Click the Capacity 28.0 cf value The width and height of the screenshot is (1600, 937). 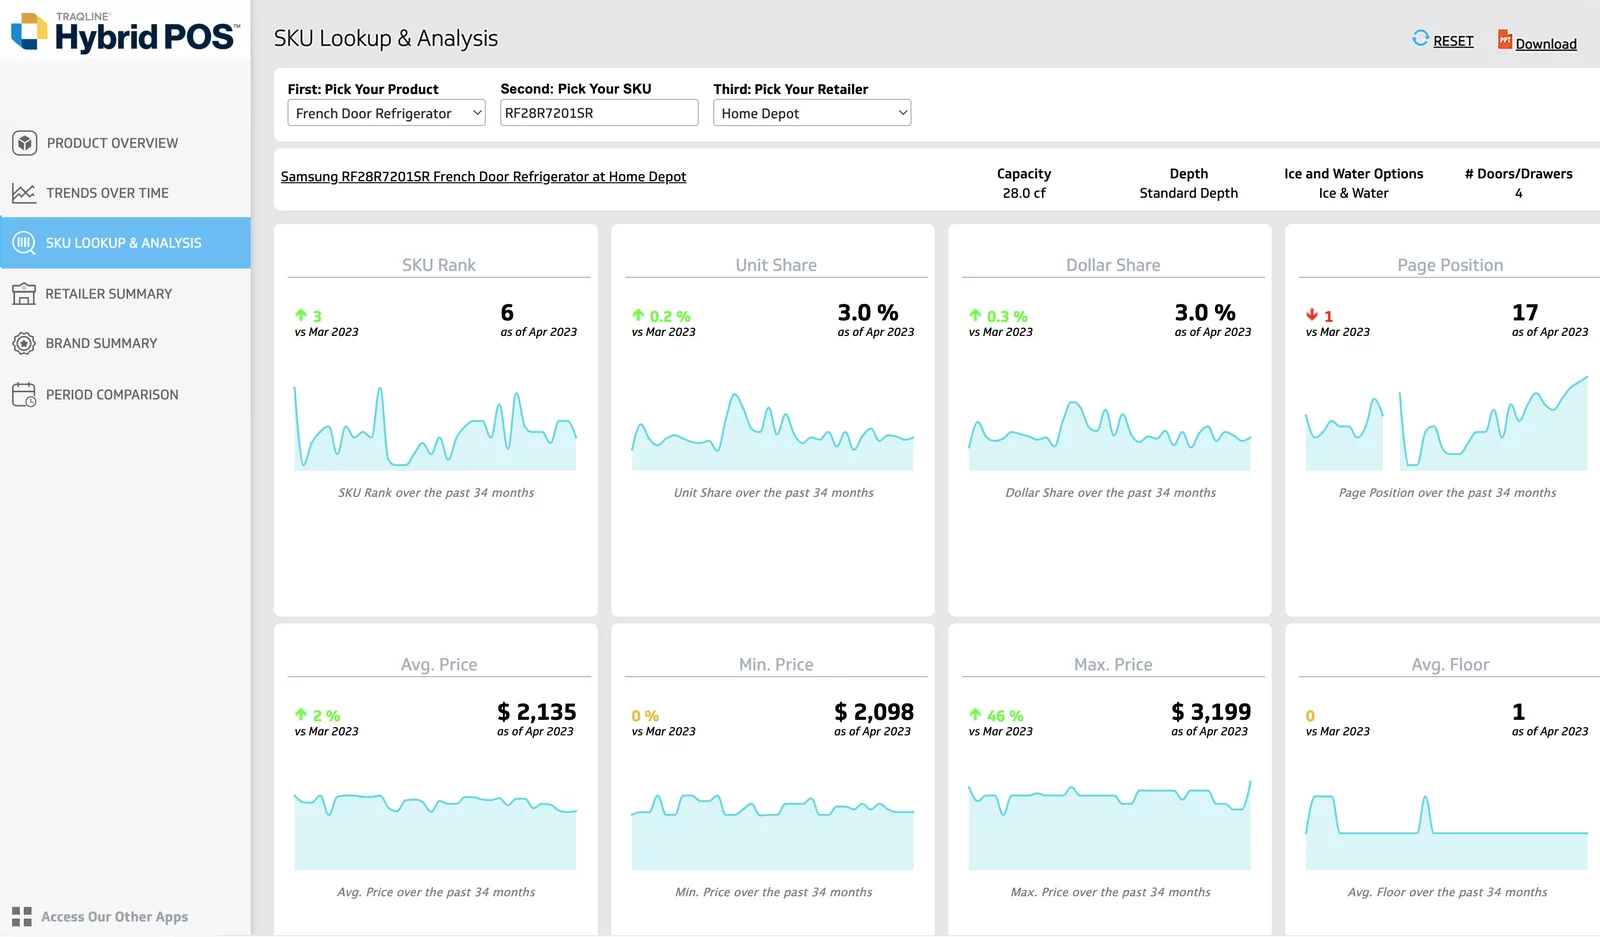point(1024,193)
